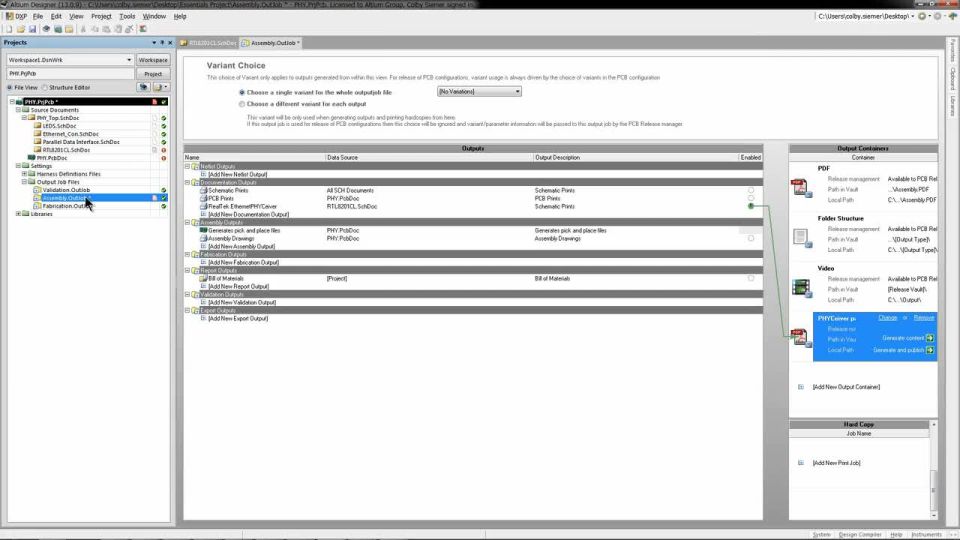This screenshot has height=540, width=960.
Task: Click the Copy toolbar icon
Action: [x=94, y=29]
